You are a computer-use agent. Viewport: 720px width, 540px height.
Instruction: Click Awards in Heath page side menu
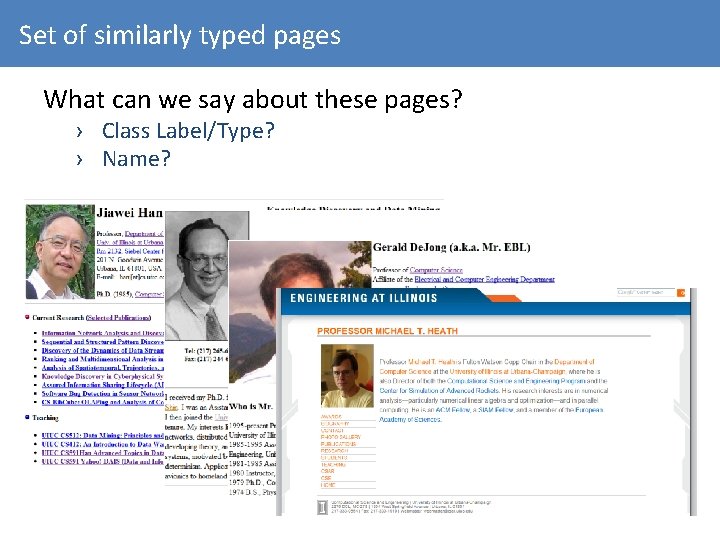[x=331, y=416]
